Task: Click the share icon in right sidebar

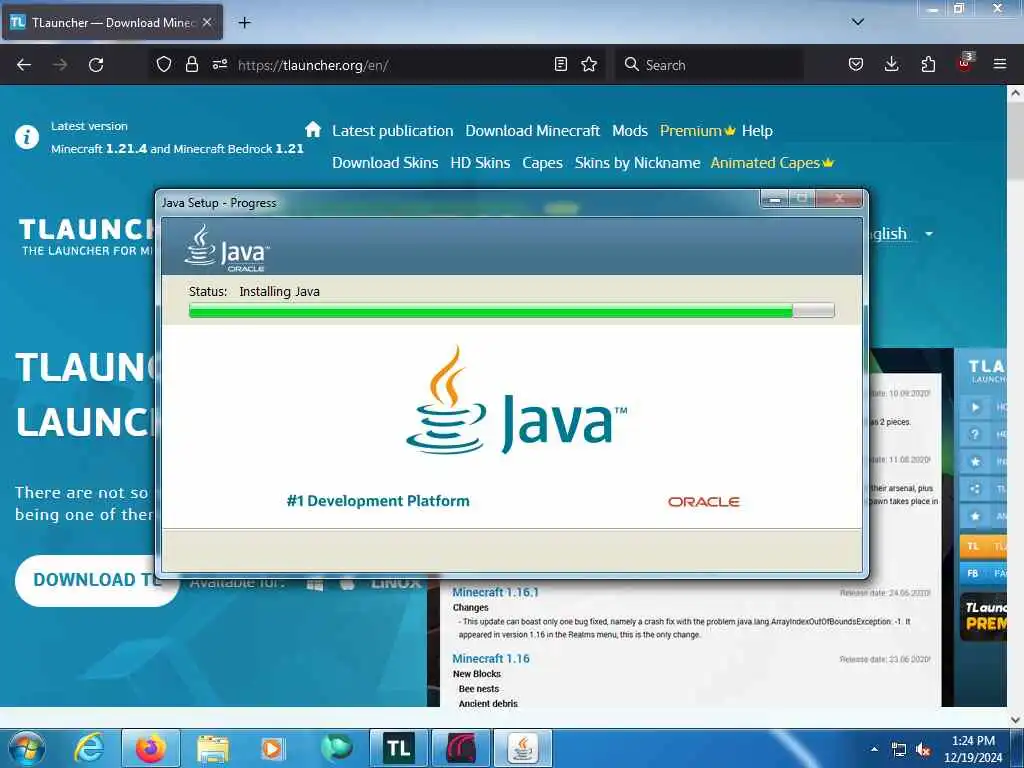Action: pyautogui.click(x=974, y=489)
